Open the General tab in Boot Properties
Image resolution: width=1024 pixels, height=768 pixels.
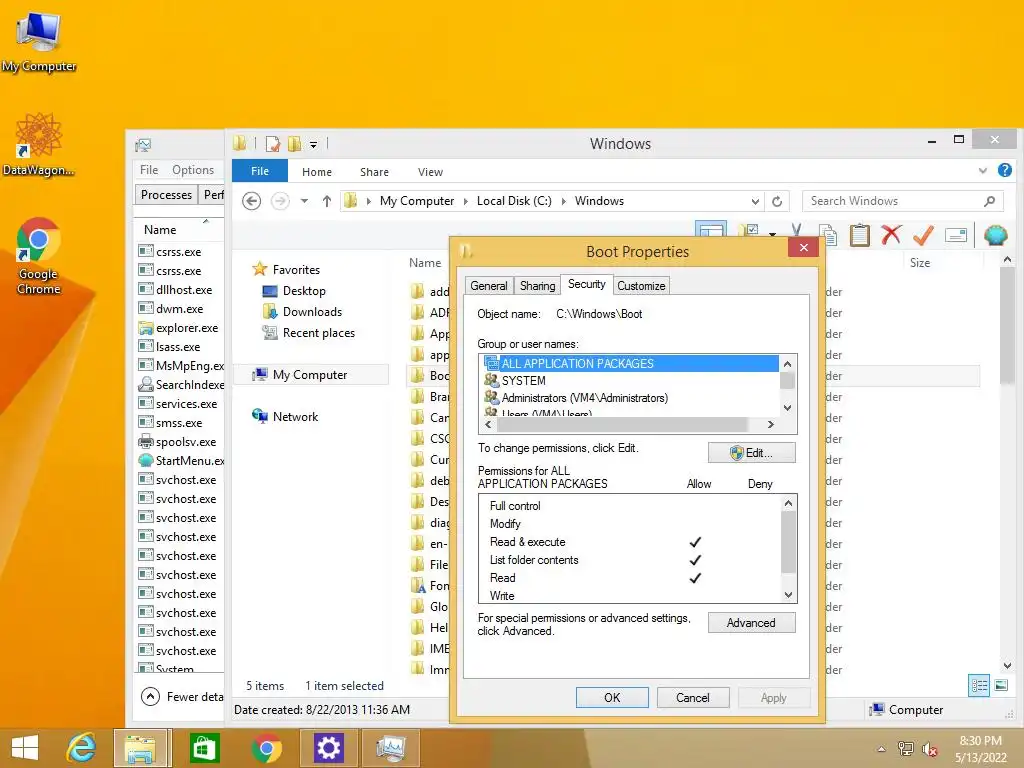click(x=488, y=286)
